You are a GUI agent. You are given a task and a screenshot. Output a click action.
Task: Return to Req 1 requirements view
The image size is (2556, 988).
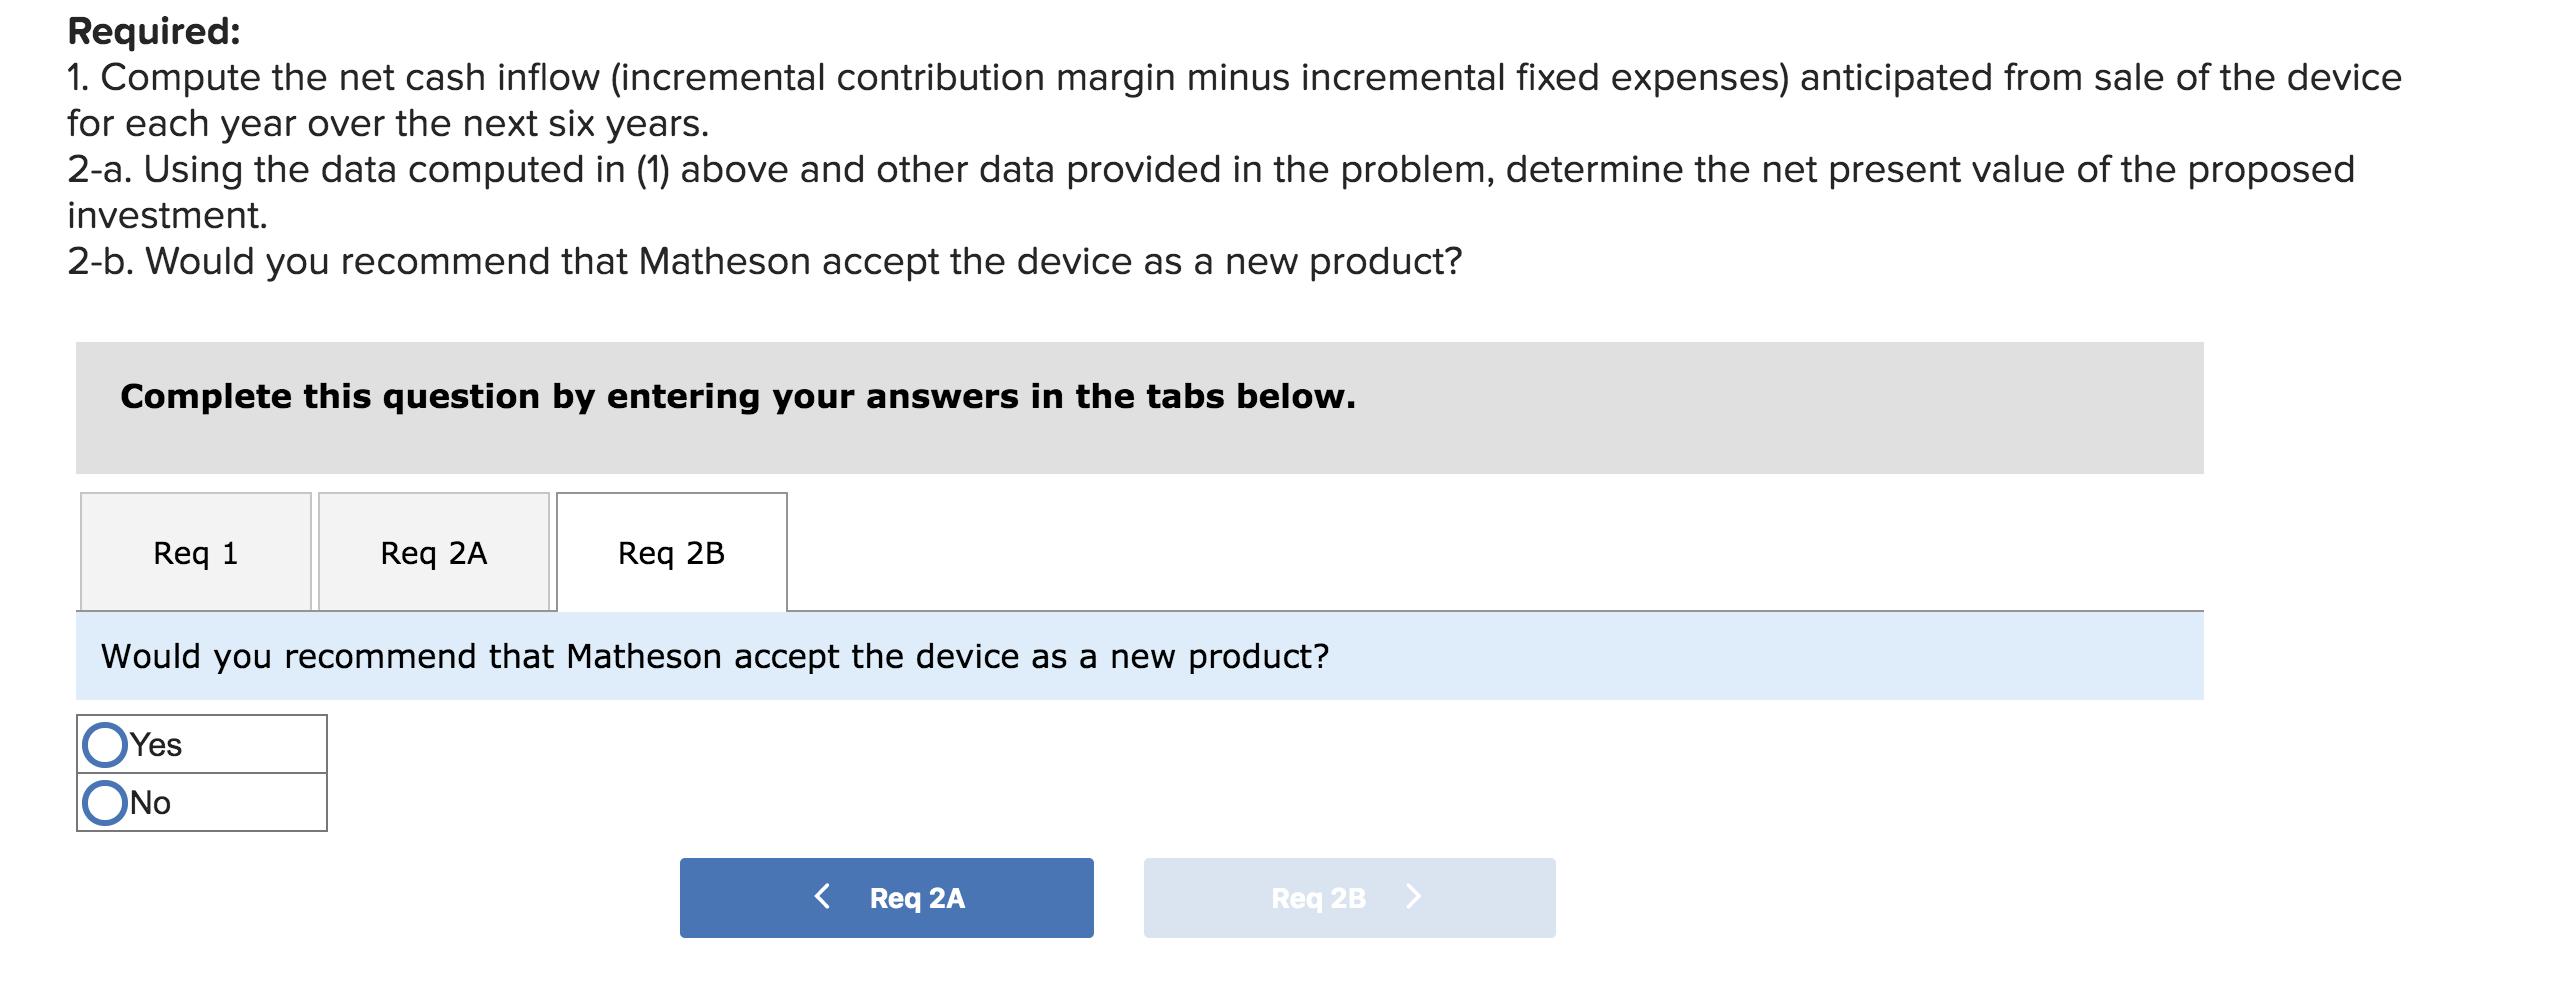click(x=196, y=551)
